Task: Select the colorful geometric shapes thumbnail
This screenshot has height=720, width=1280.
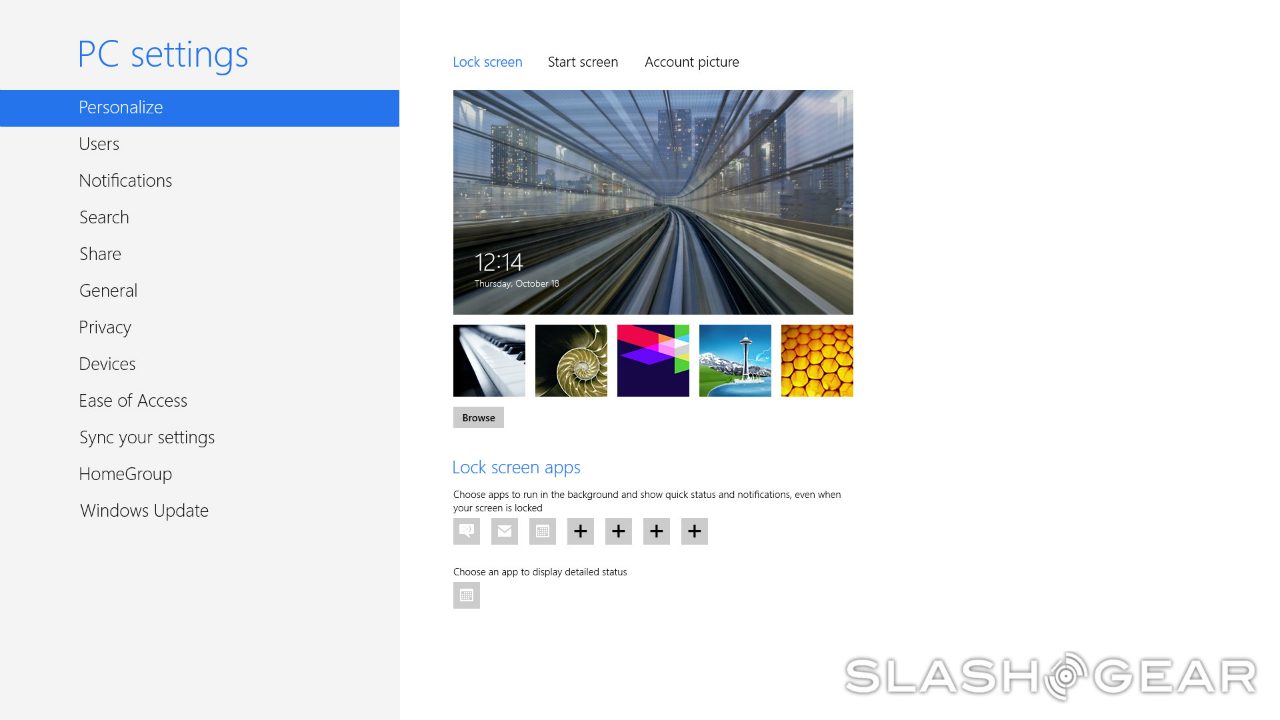Action: [653, 361]
